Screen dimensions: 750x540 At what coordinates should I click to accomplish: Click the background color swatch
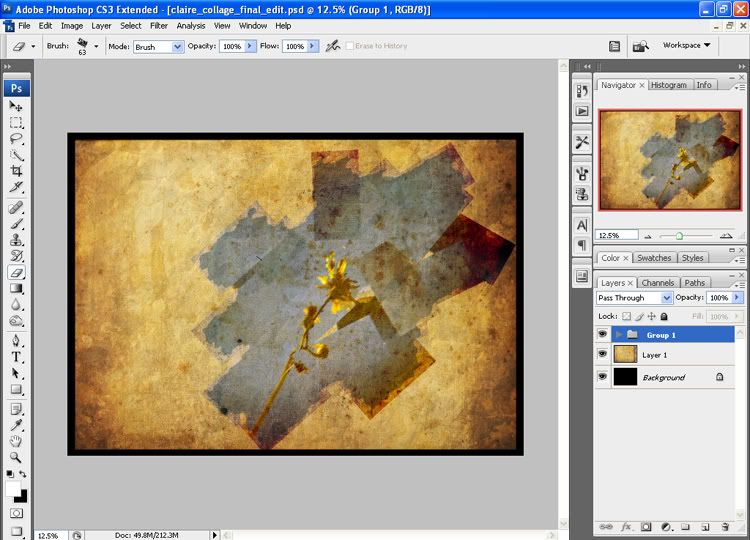22,498
